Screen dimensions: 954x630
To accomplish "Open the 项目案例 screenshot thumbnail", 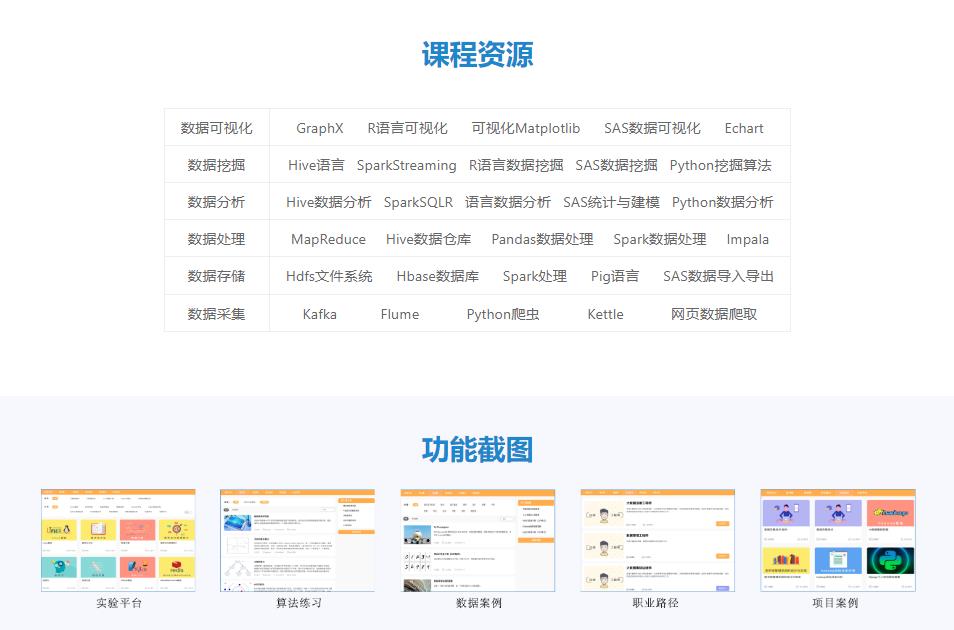I will tap(837, 540).
